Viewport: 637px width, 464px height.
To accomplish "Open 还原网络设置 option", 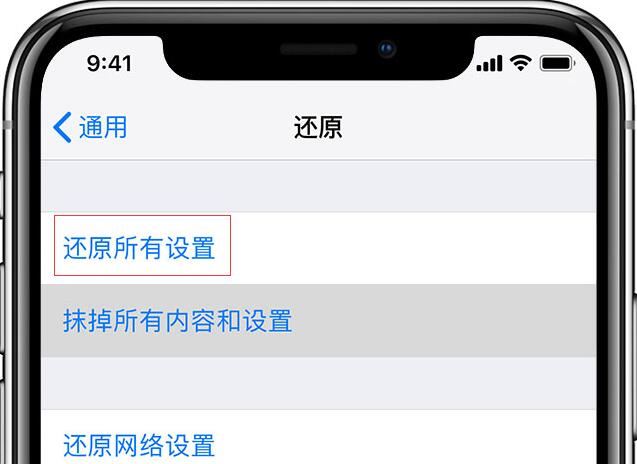I will [139, 446].
